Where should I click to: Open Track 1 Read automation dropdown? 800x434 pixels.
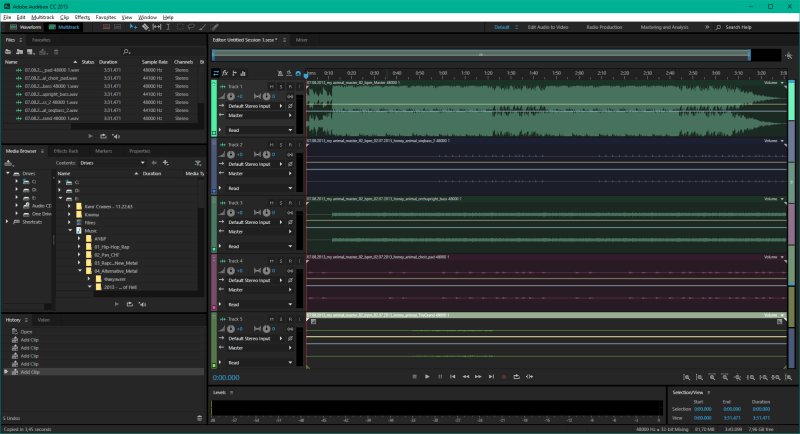(x=260, y=130)
